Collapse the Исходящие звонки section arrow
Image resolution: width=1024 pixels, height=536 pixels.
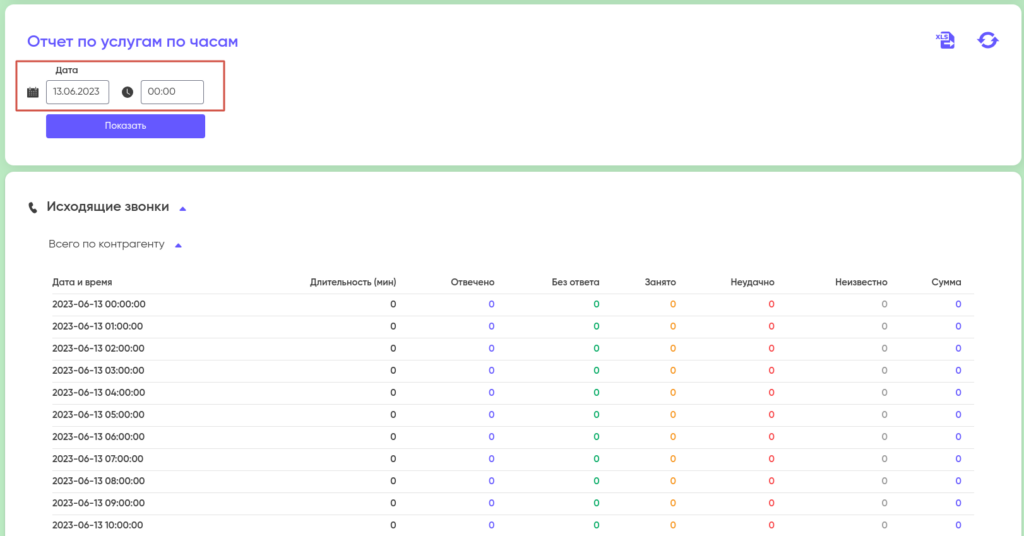pos(182,208)
